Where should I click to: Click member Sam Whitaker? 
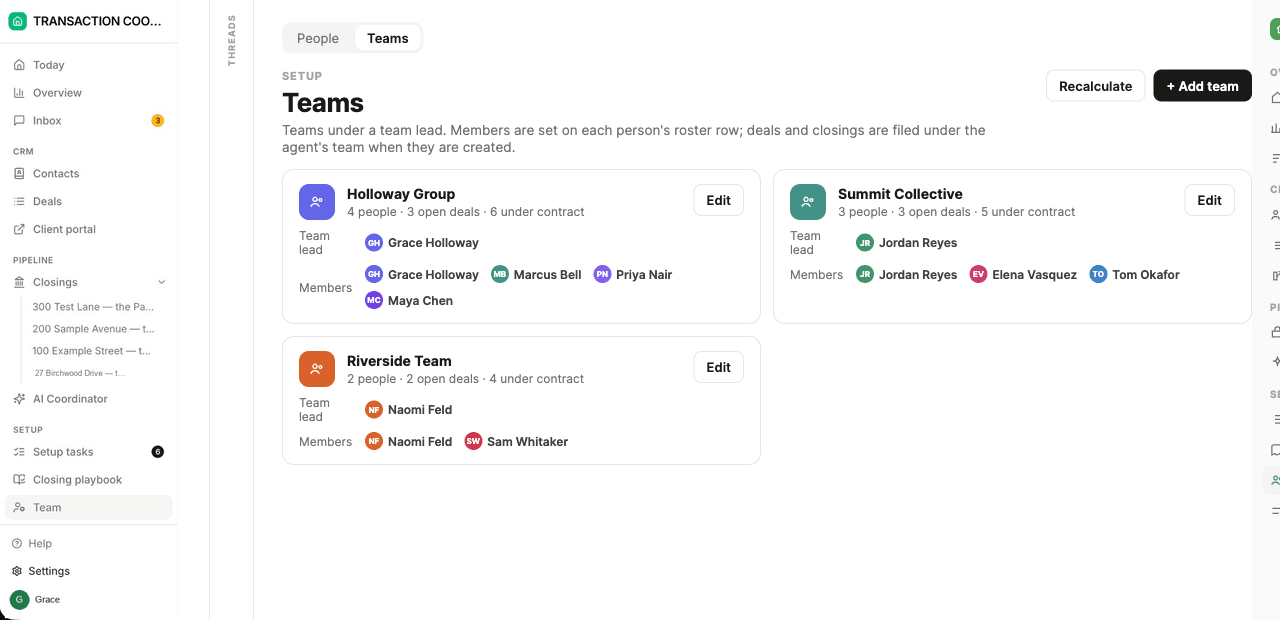(517, 442)
